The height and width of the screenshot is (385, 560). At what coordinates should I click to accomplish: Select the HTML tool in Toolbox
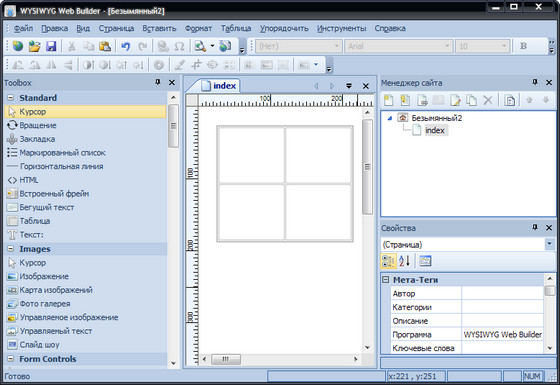86,180
